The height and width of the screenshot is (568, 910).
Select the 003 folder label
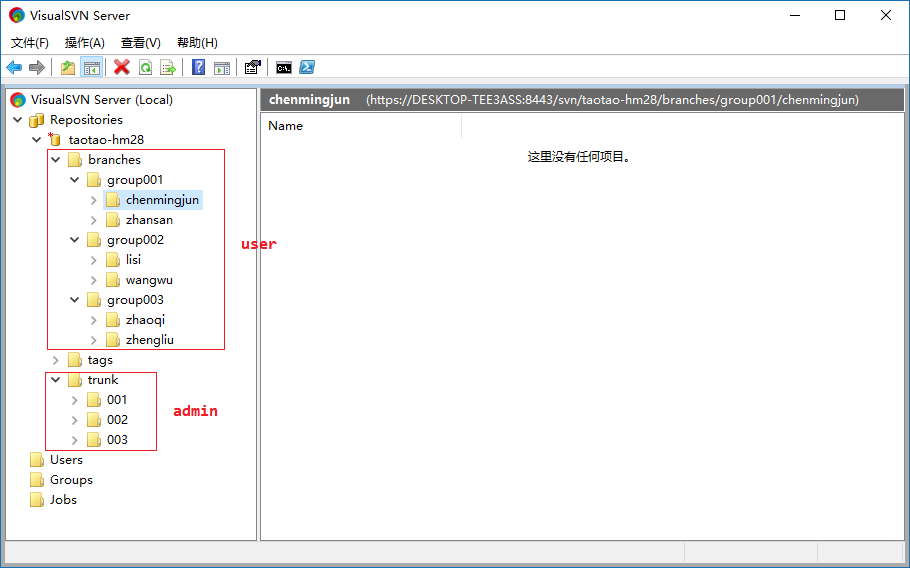click(117, 440)
